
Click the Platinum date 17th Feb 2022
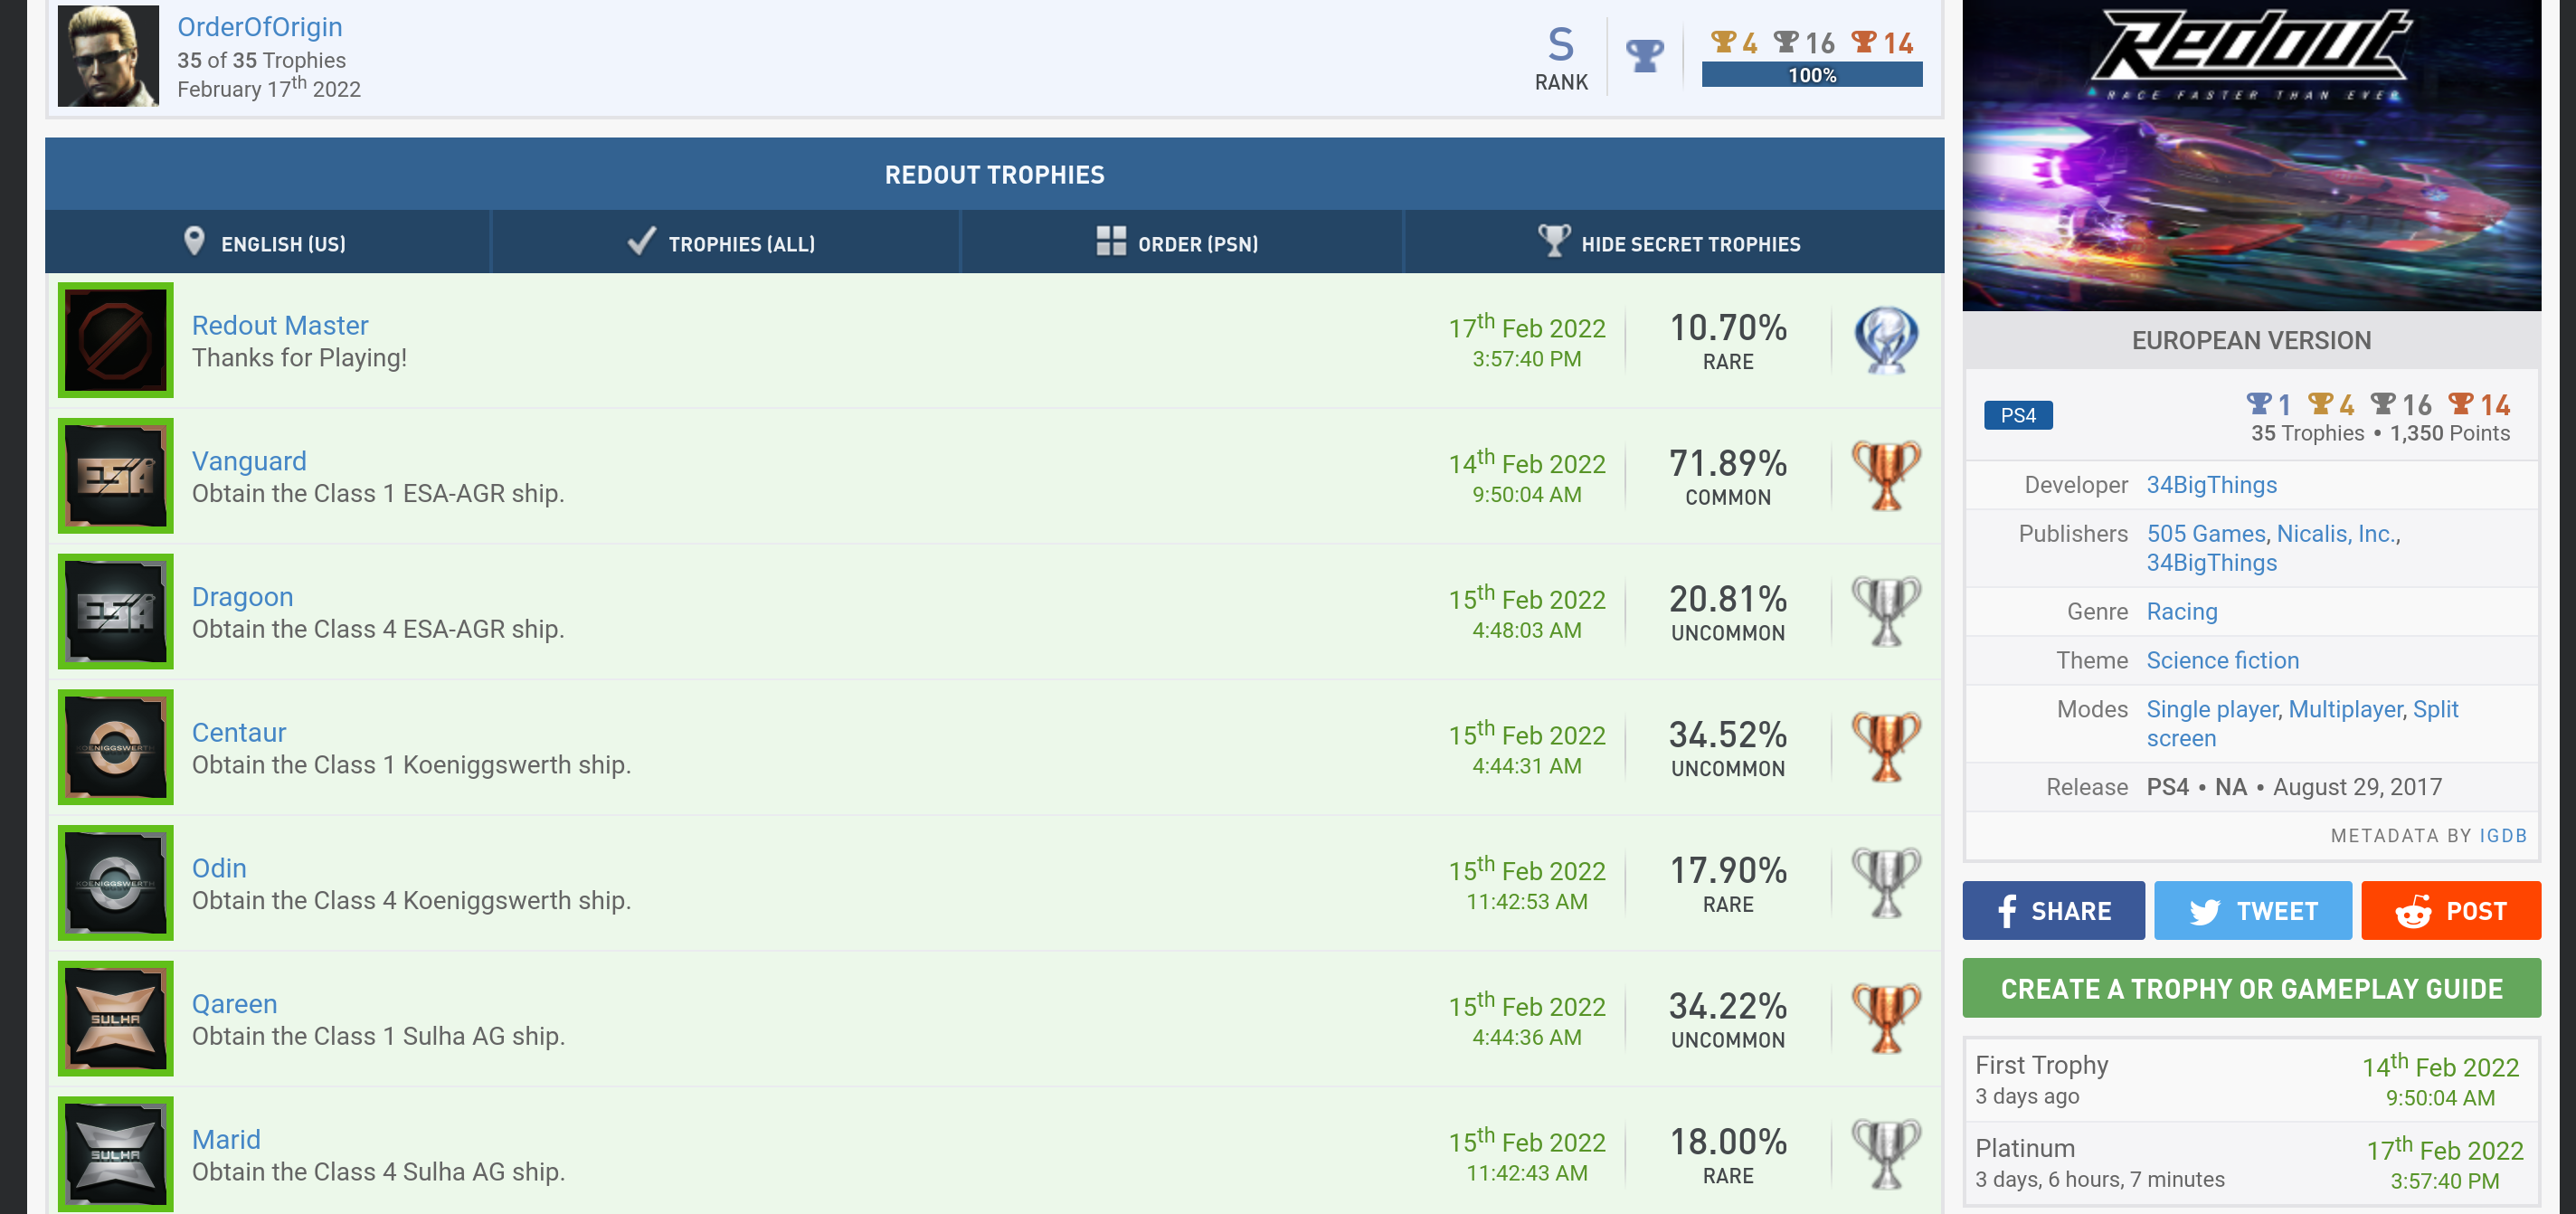2444,1149
